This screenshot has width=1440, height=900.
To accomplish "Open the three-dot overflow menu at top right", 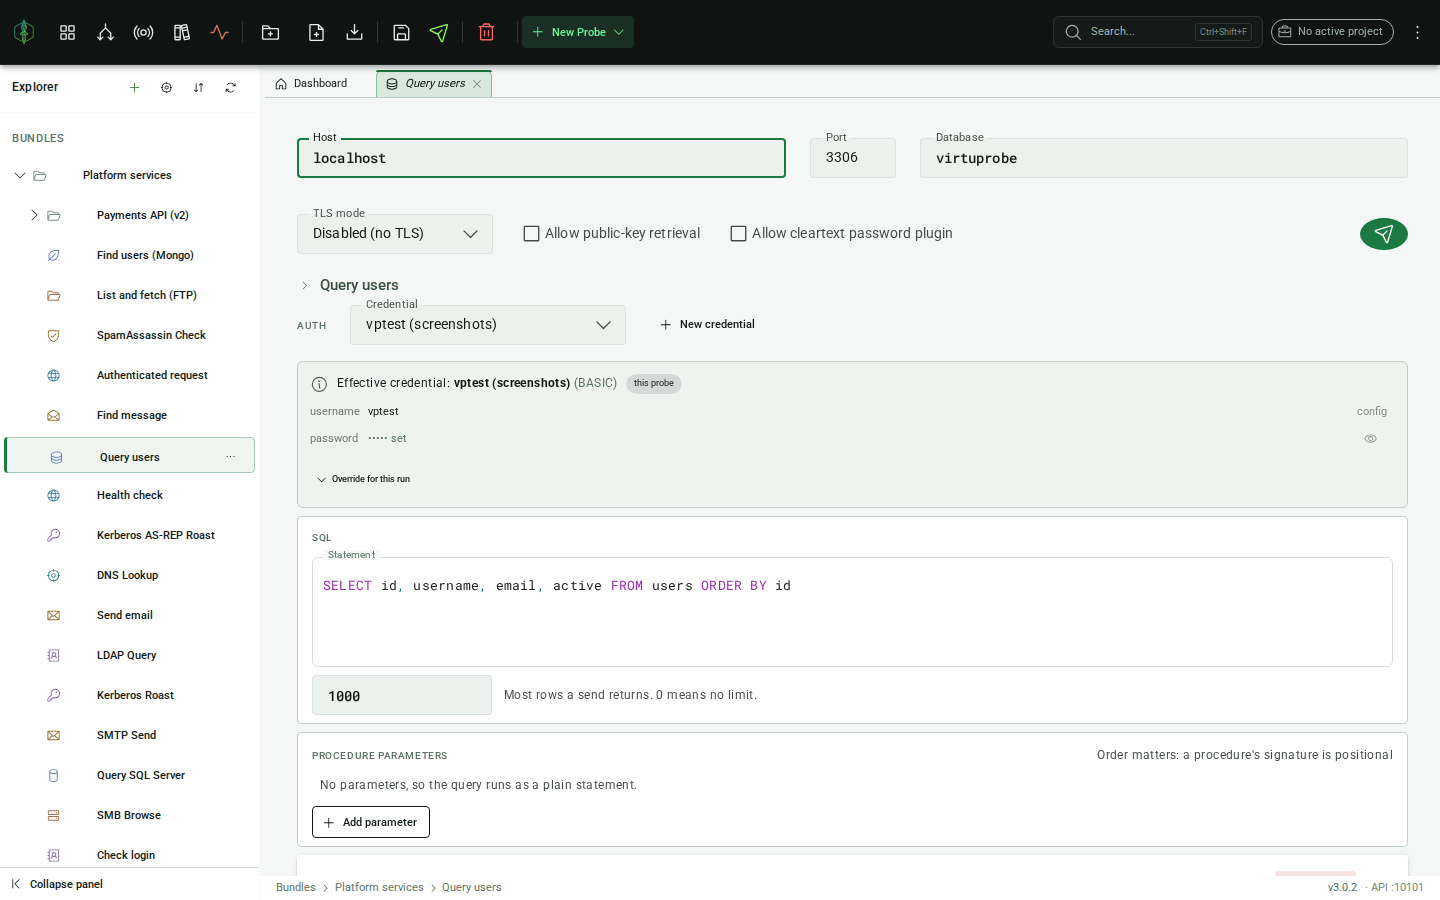I will 1417,32.
